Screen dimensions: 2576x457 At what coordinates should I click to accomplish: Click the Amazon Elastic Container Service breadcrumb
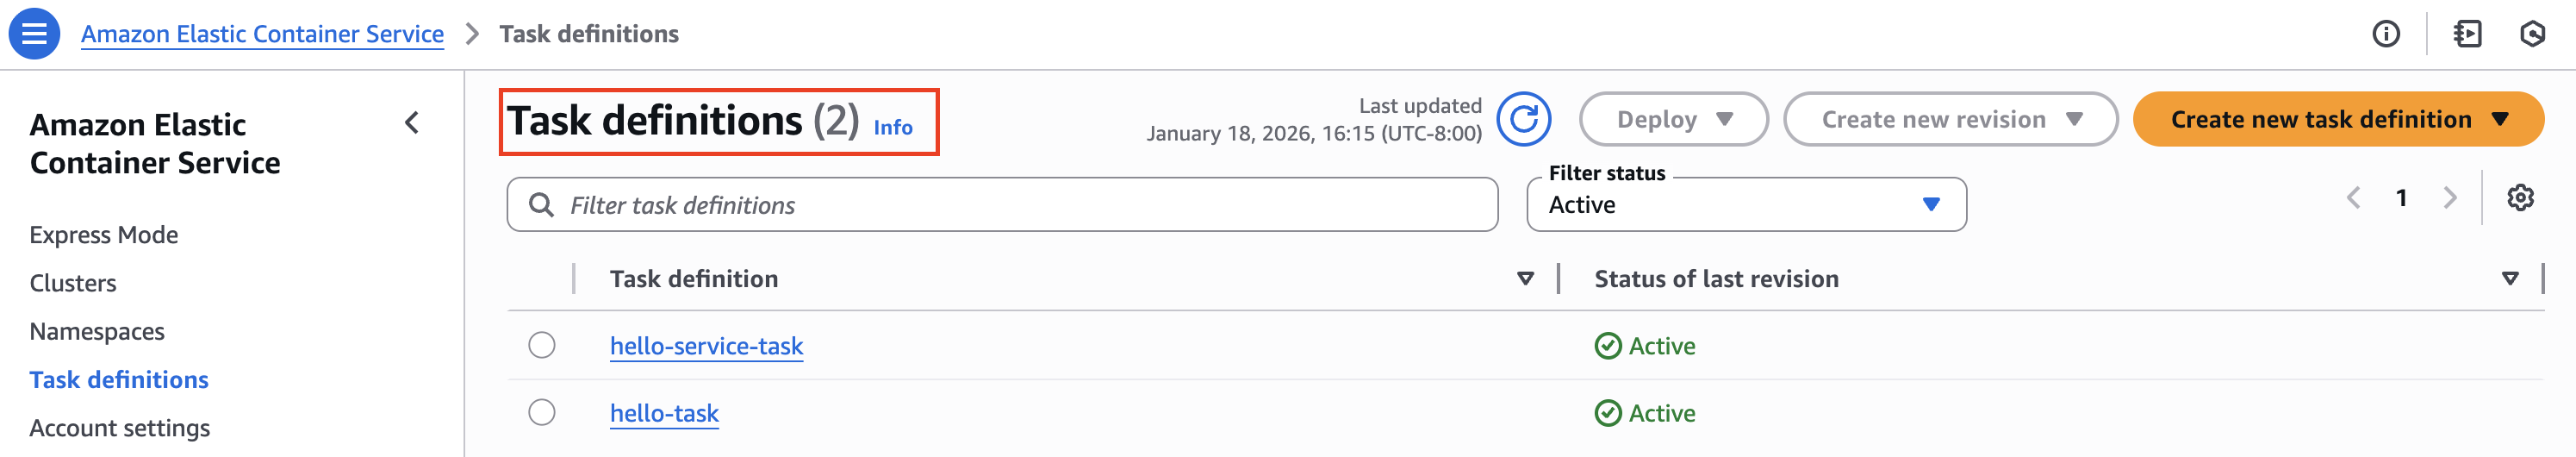point(262,34)
